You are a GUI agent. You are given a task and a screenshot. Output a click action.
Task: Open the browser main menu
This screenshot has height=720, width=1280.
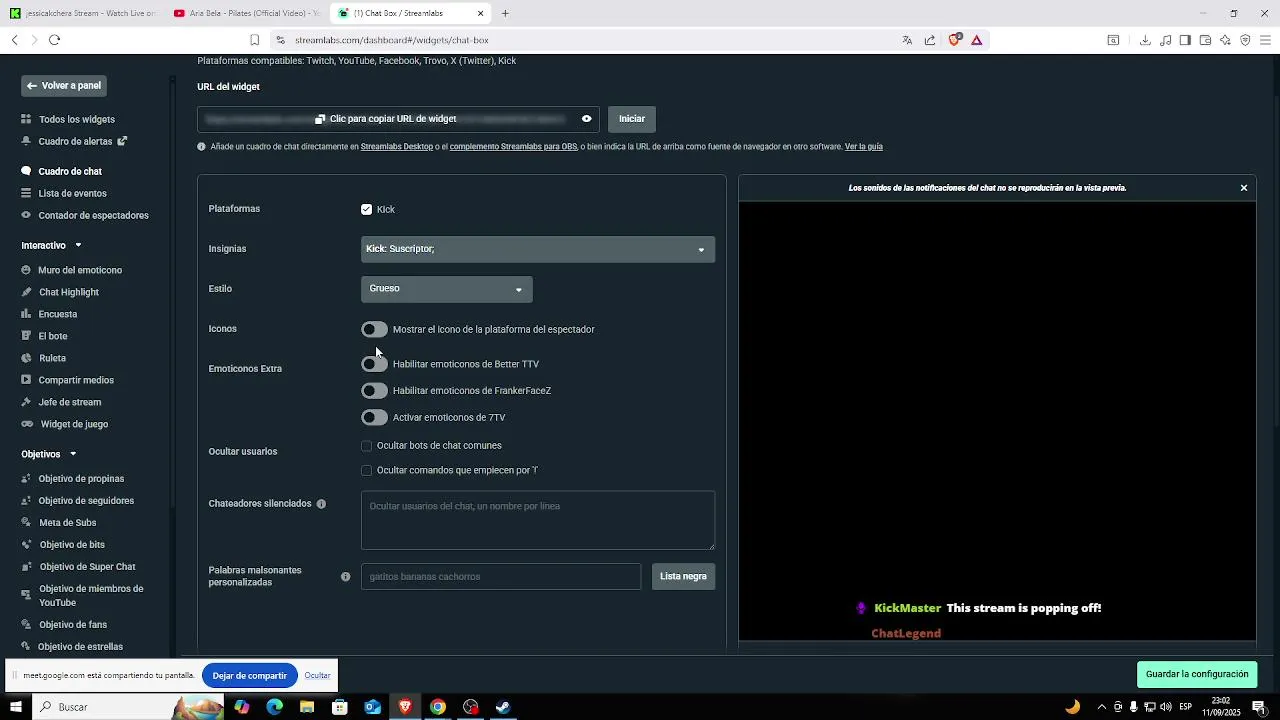click(1265, 40)
